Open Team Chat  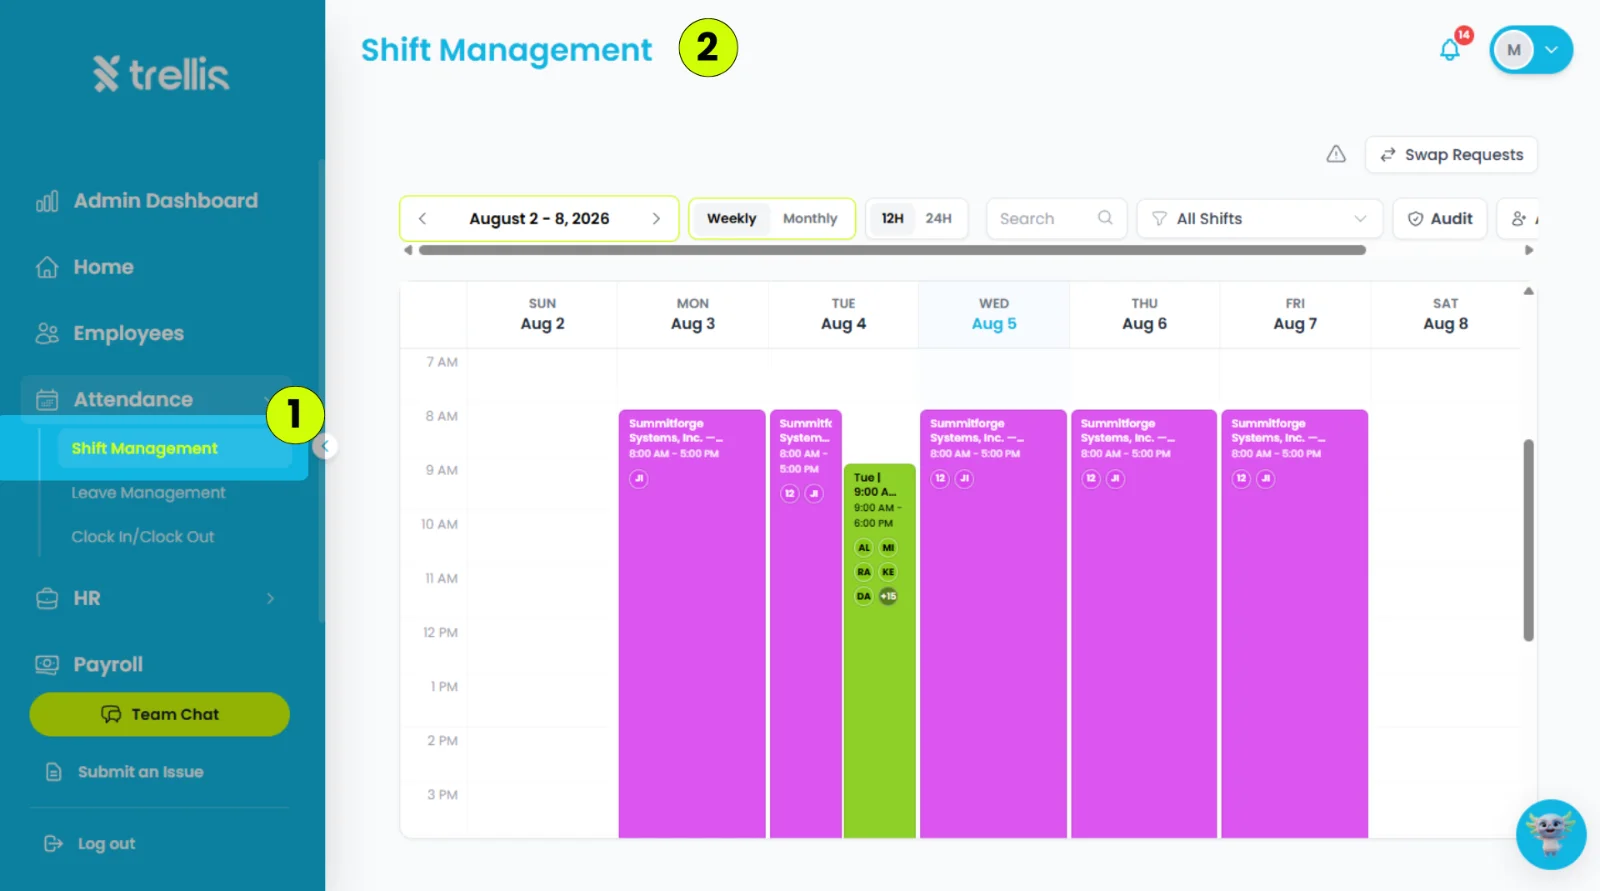(160, 714)
